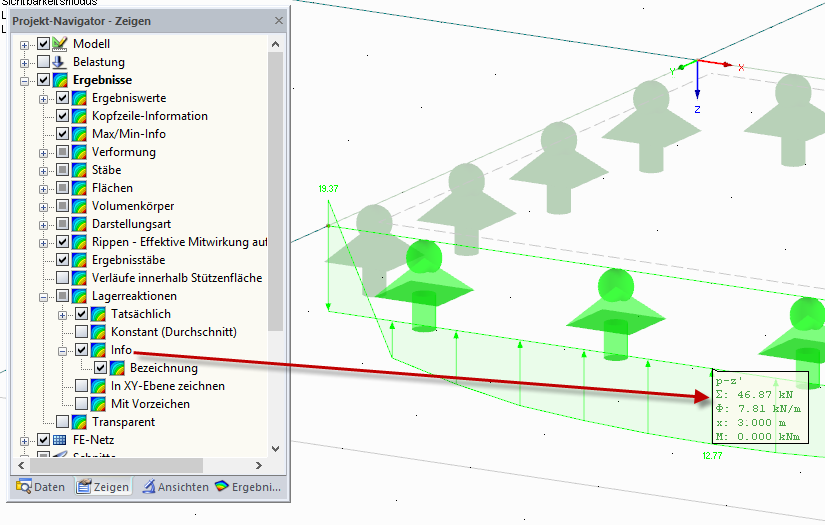Switch to the Daten tab
825x525 pixels.
coord(41,487)
